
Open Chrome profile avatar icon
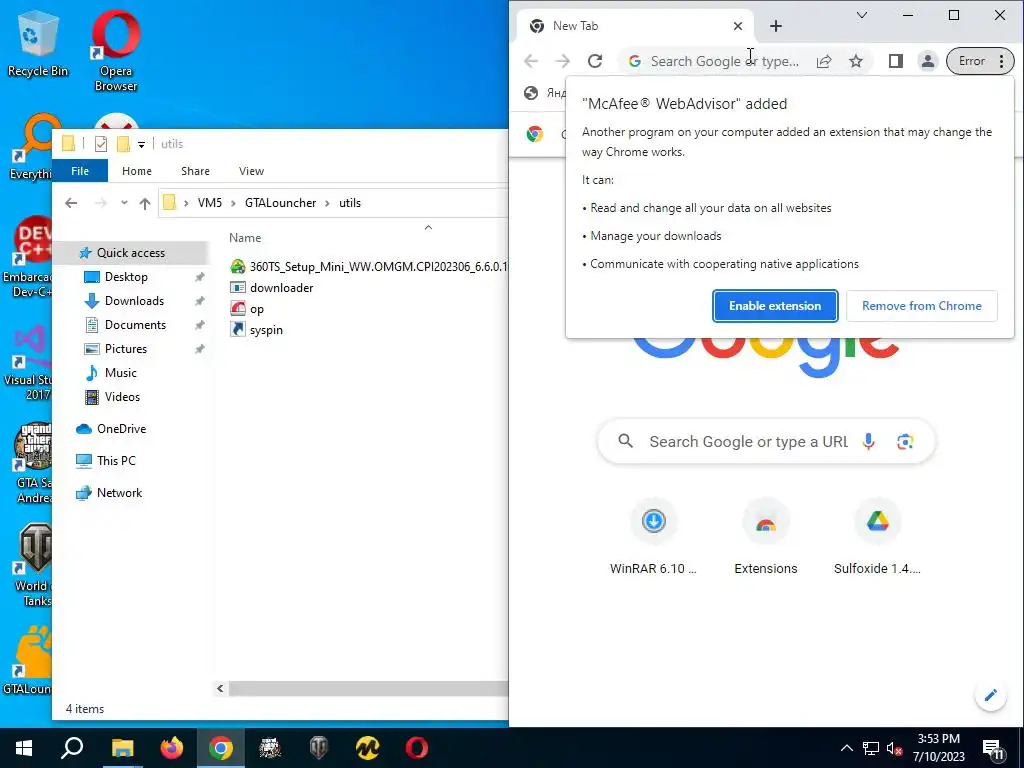927,61
